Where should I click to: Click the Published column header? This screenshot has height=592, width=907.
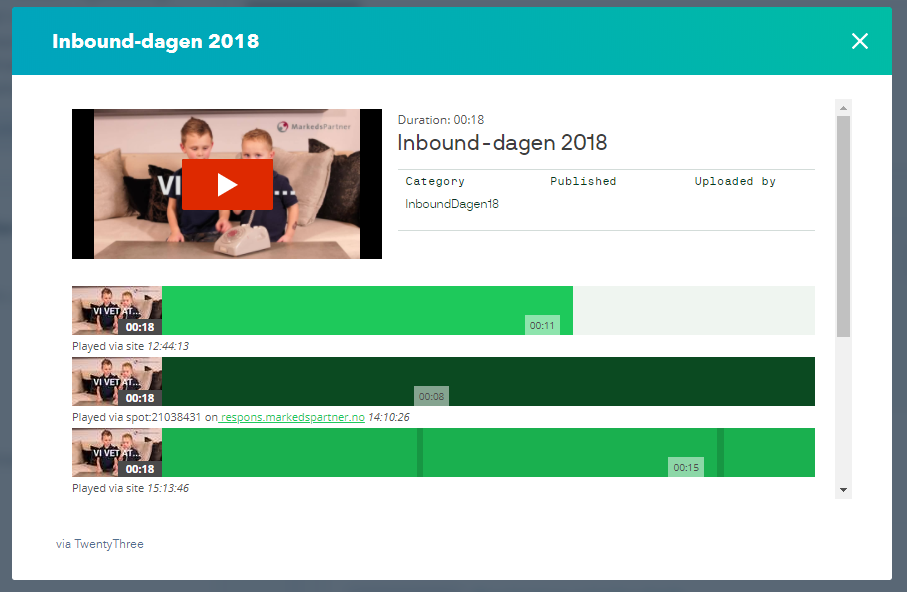583,181
